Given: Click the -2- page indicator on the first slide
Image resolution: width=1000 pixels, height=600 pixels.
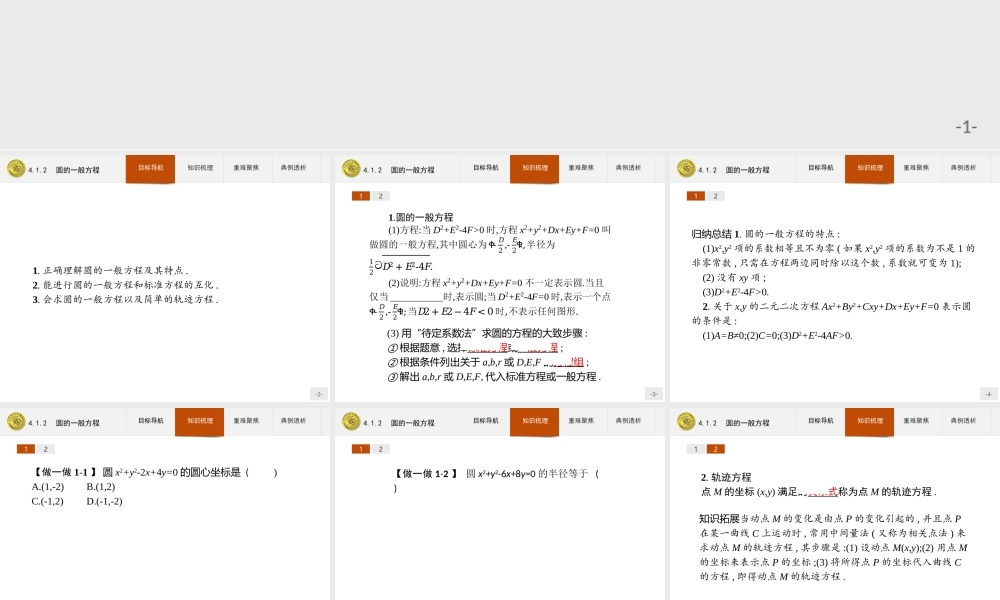Looking at the screenshot, I should tap(318, 393).
